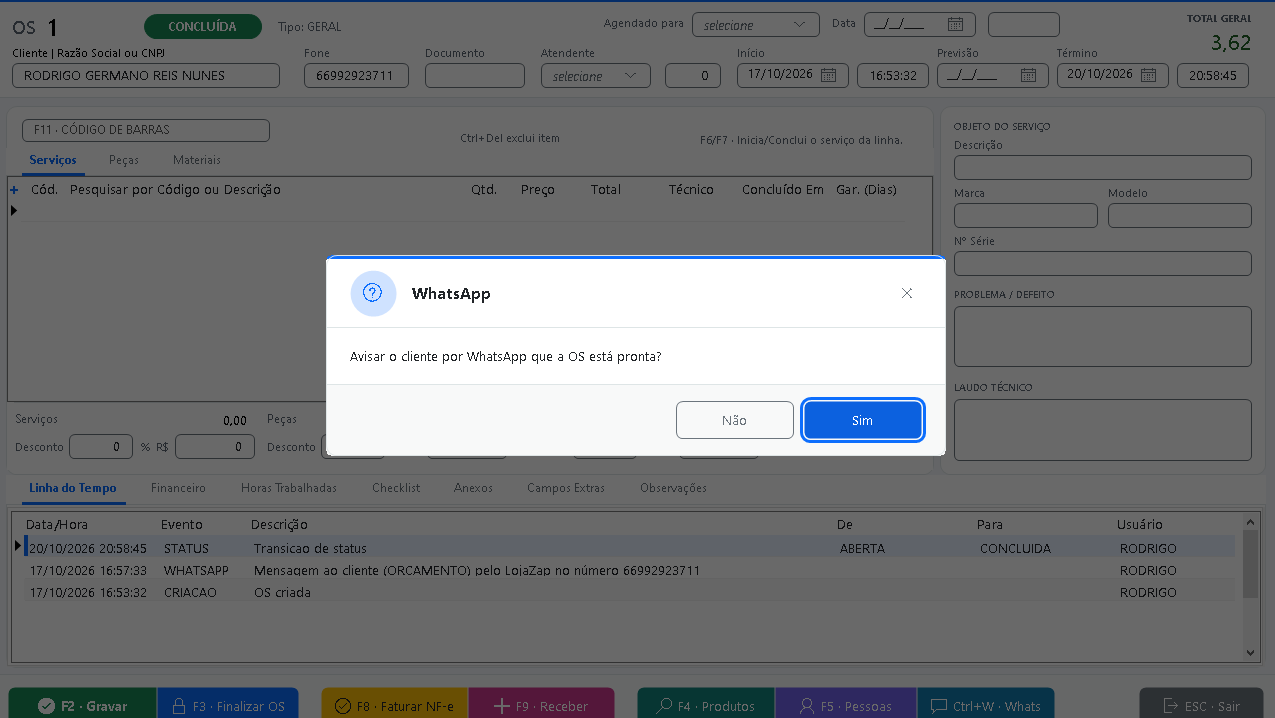Open the Observações tab
This screenshot has width=1275, height=718.
click(x=673, y=488)
